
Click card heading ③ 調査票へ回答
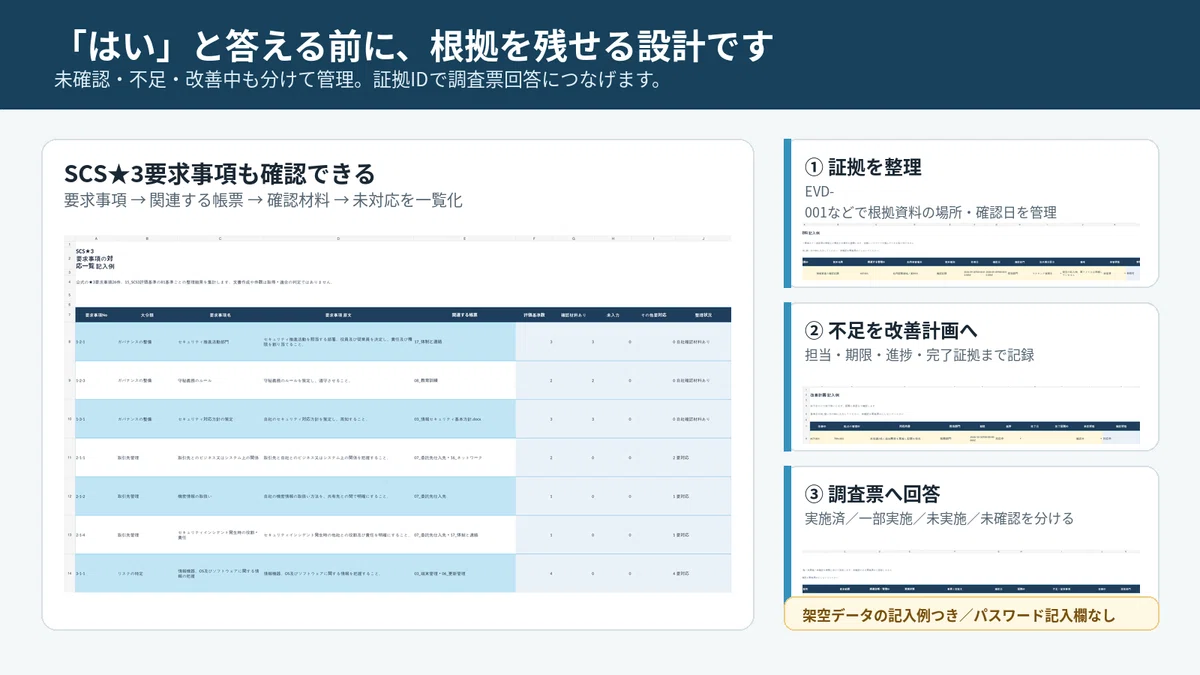872,494
